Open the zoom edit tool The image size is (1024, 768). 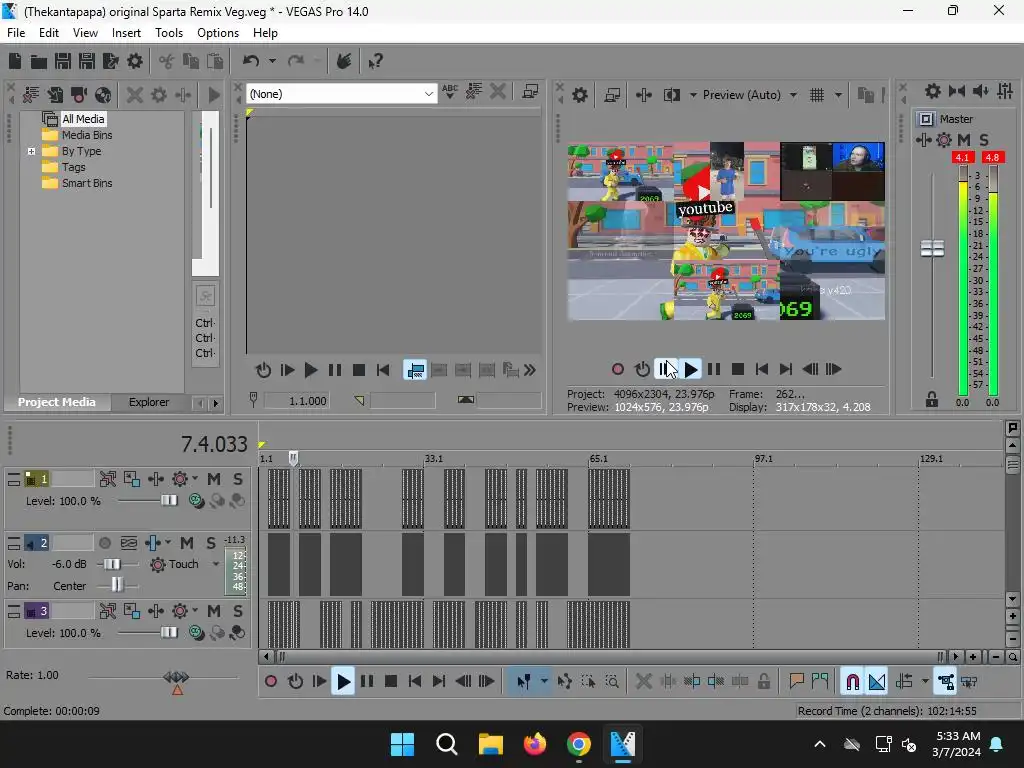coord(612,682)
